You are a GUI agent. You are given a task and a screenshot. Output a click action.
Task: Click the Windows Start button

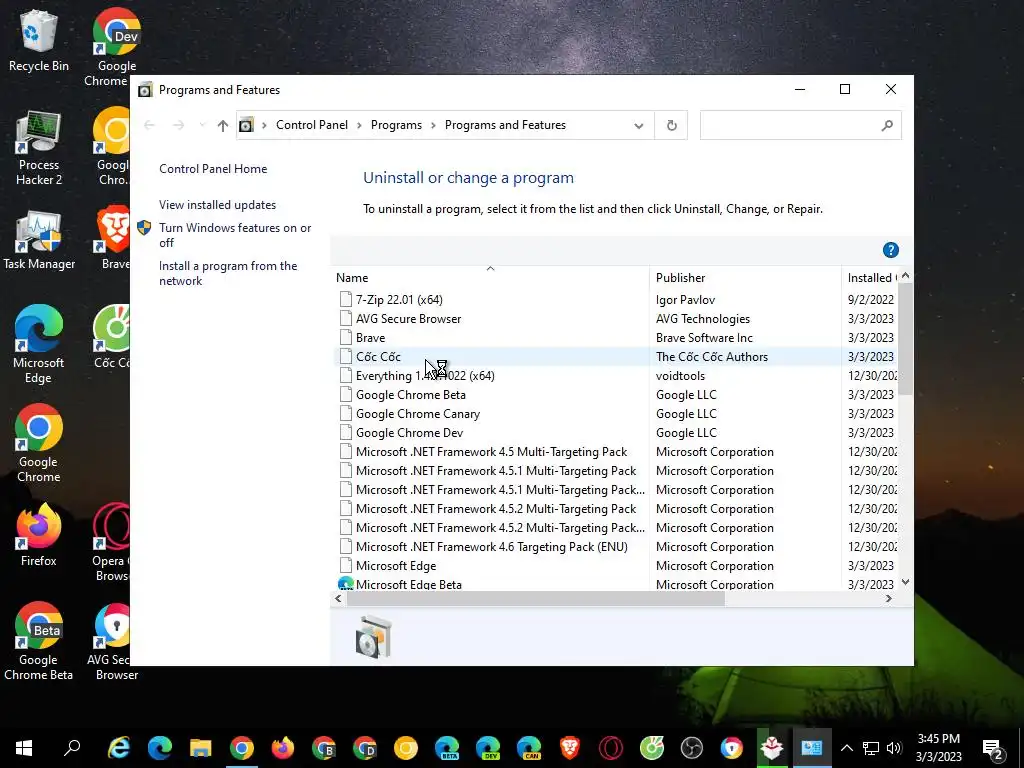click(x=24, y=748)
